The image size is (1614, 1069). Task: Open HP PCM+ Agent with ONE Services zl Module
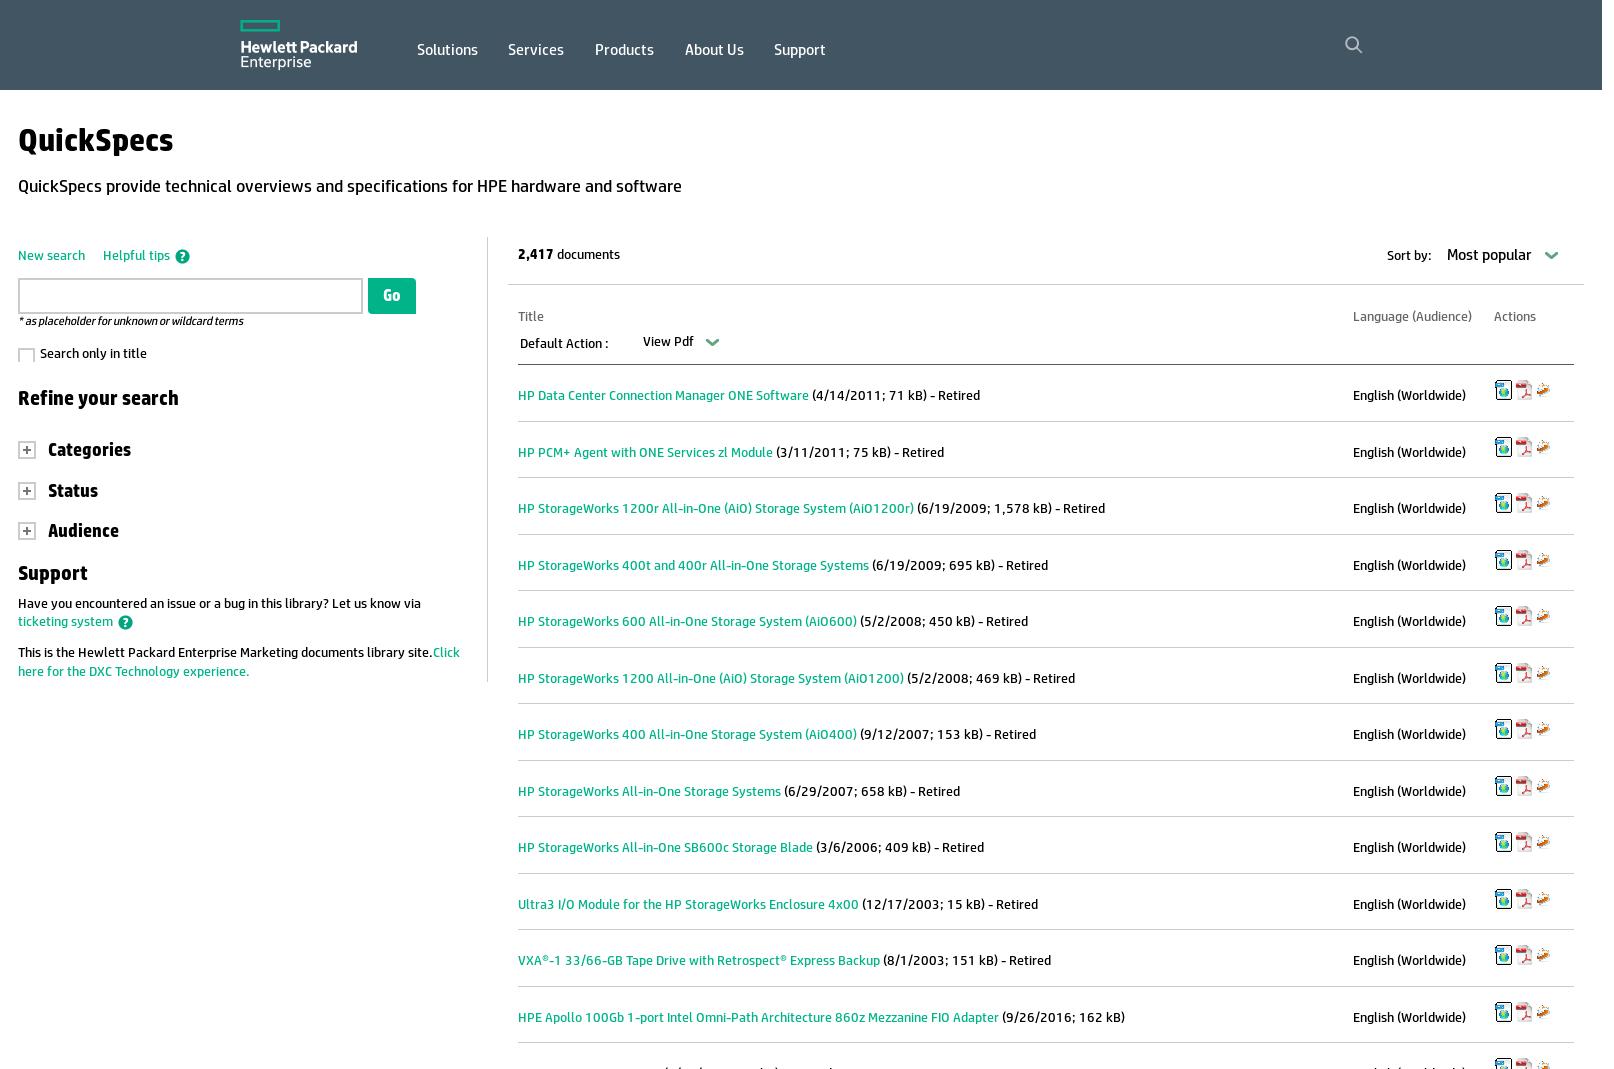(x=645, y=453)
